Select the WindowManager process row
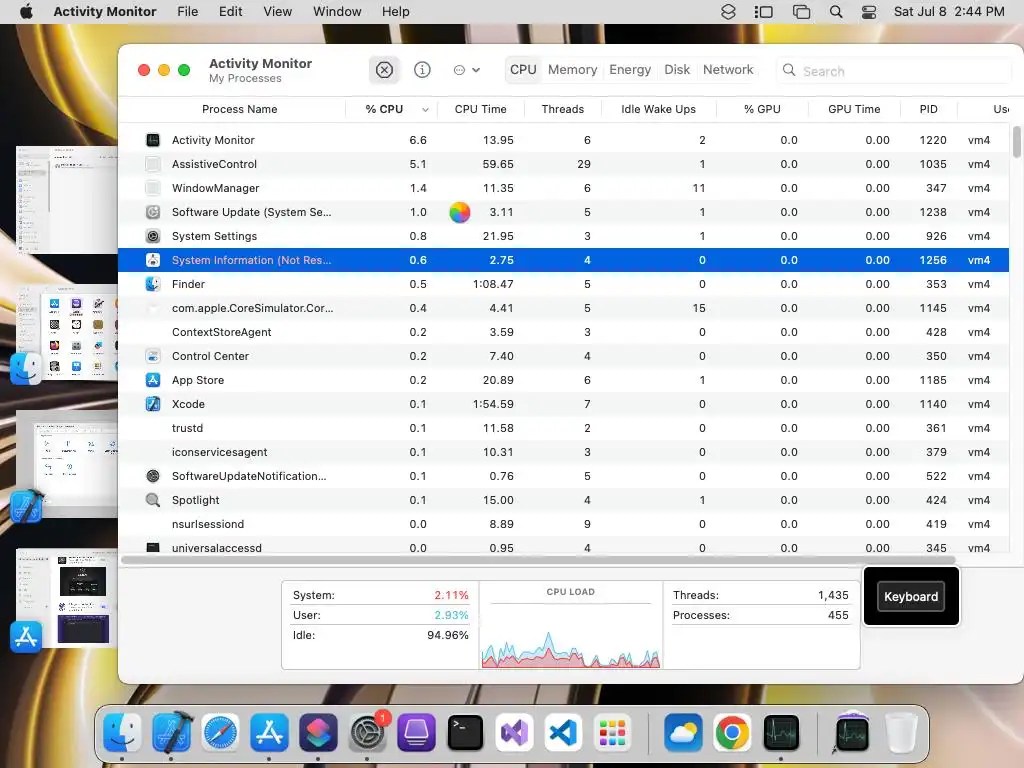This screenshot has height=768, width=1024. tap(563, 188)
